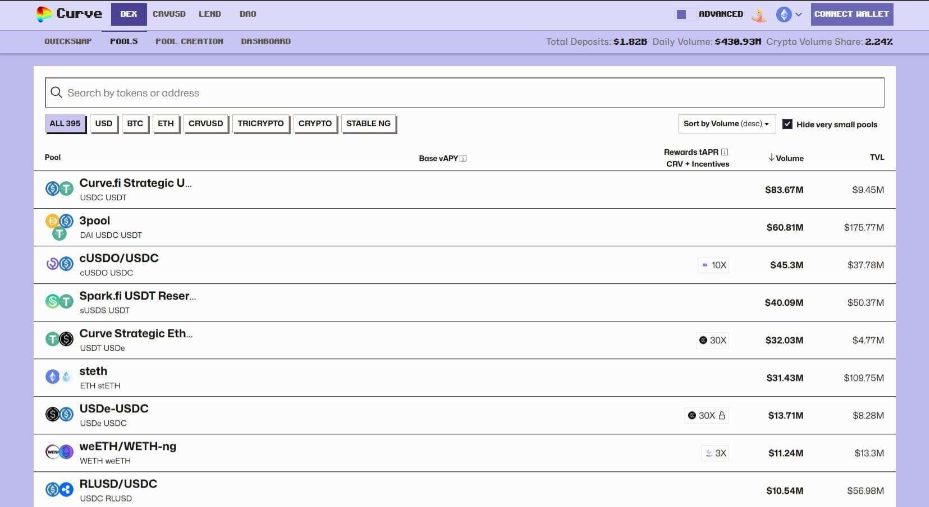929x507 pixels.
Task: Uncheck Hide very small pools checkbox
Action: (x=787, y=124)
